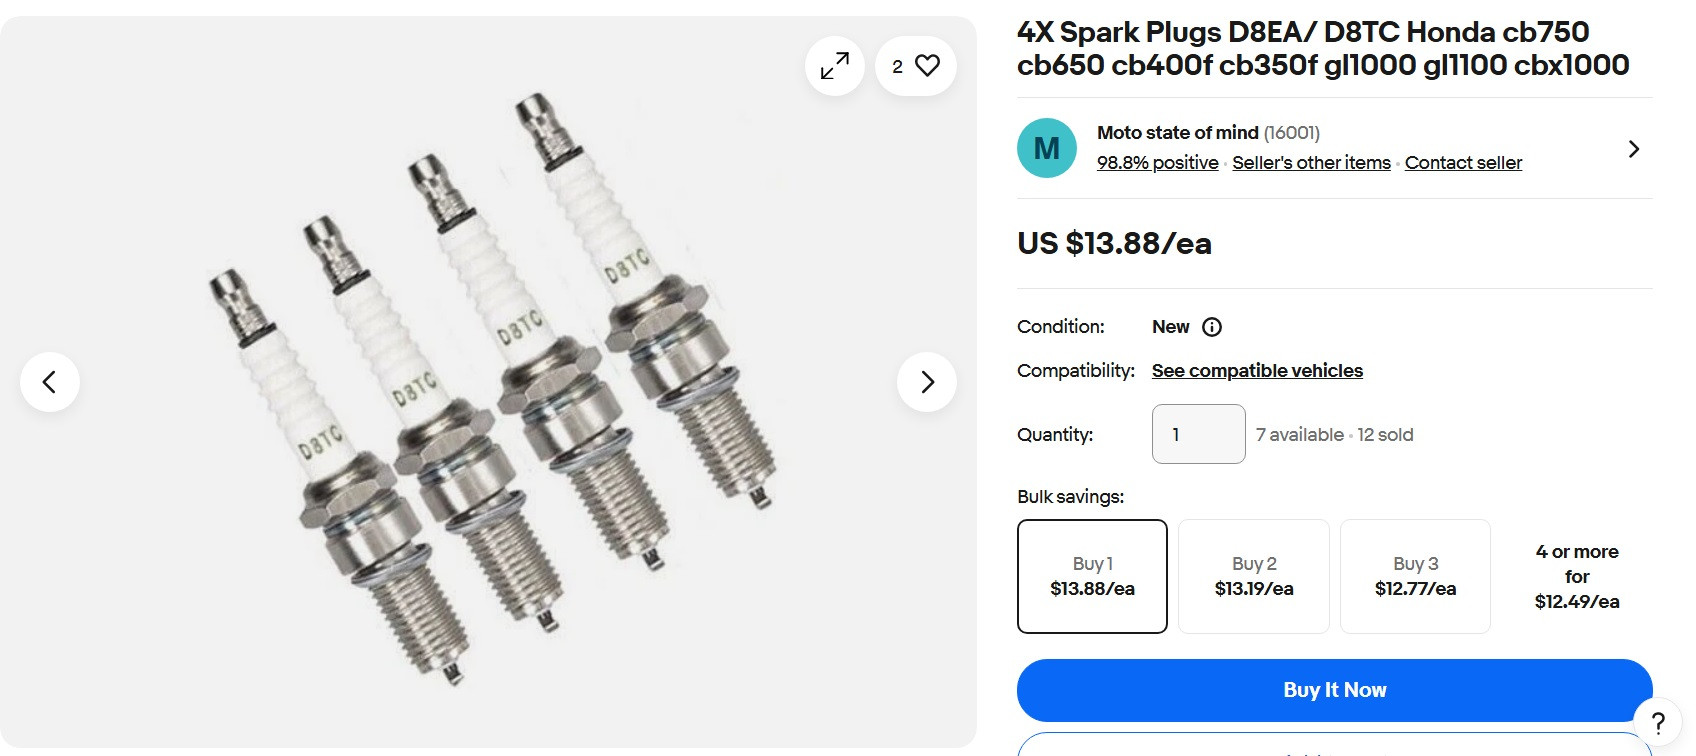Screen dimensions: 1696x756
Task: Expand the seller details chevron
Action: coord(1633,148)
